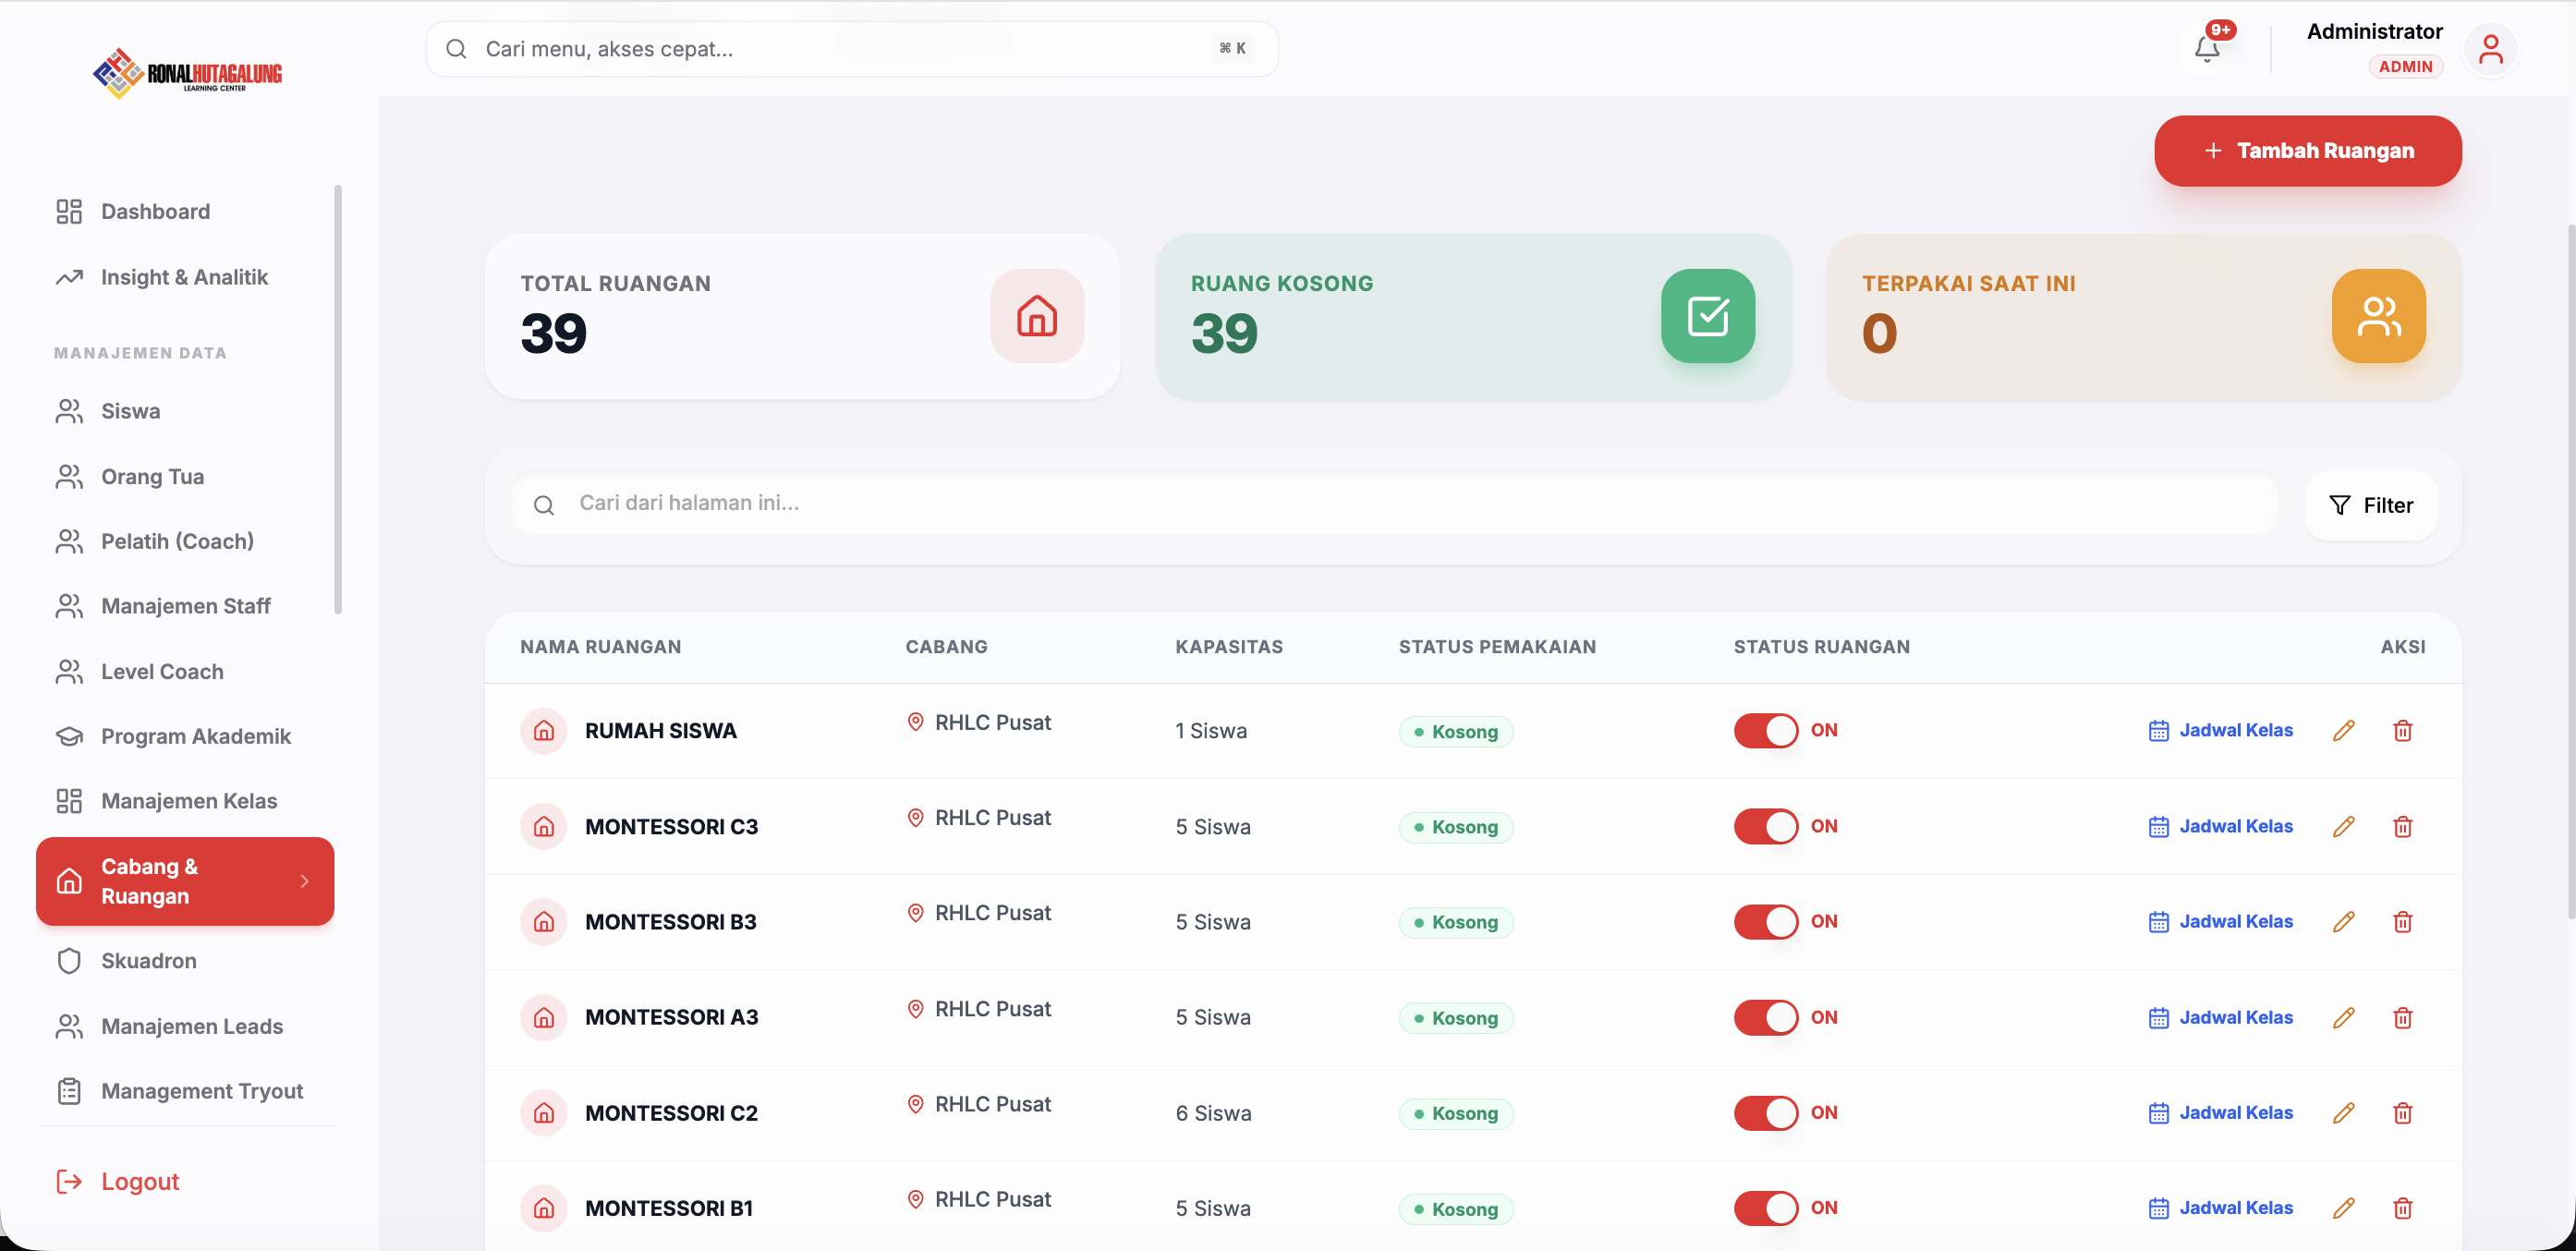Disable the MONTESSORI B3 status toggle
2576x1251 pixels.
[1765, 922]
